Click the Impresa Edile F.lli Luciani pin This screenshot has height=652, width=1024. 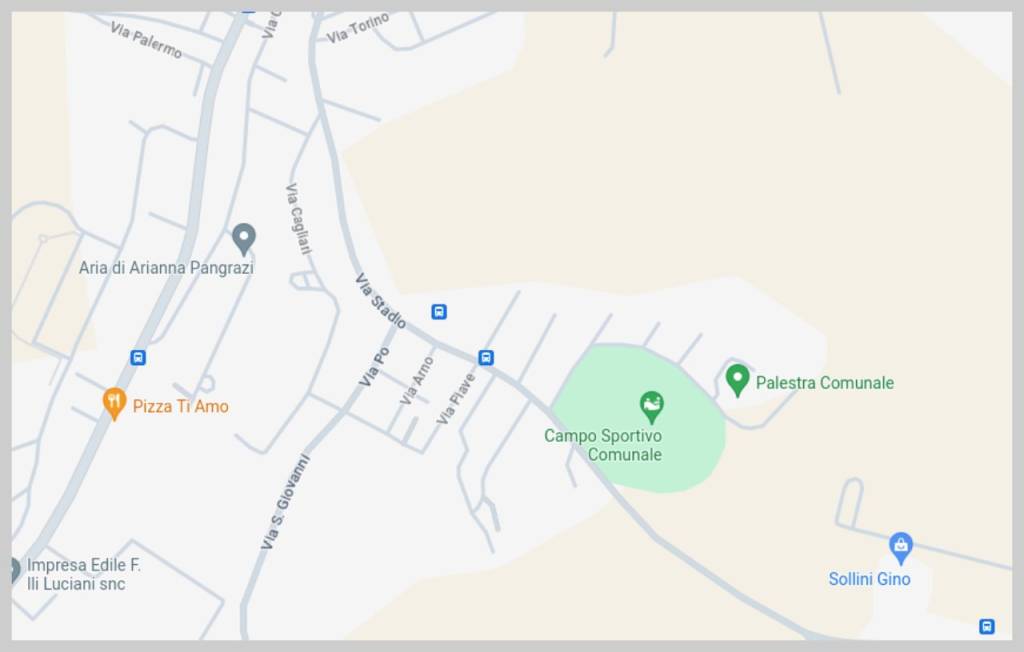(x=14, y=570)
